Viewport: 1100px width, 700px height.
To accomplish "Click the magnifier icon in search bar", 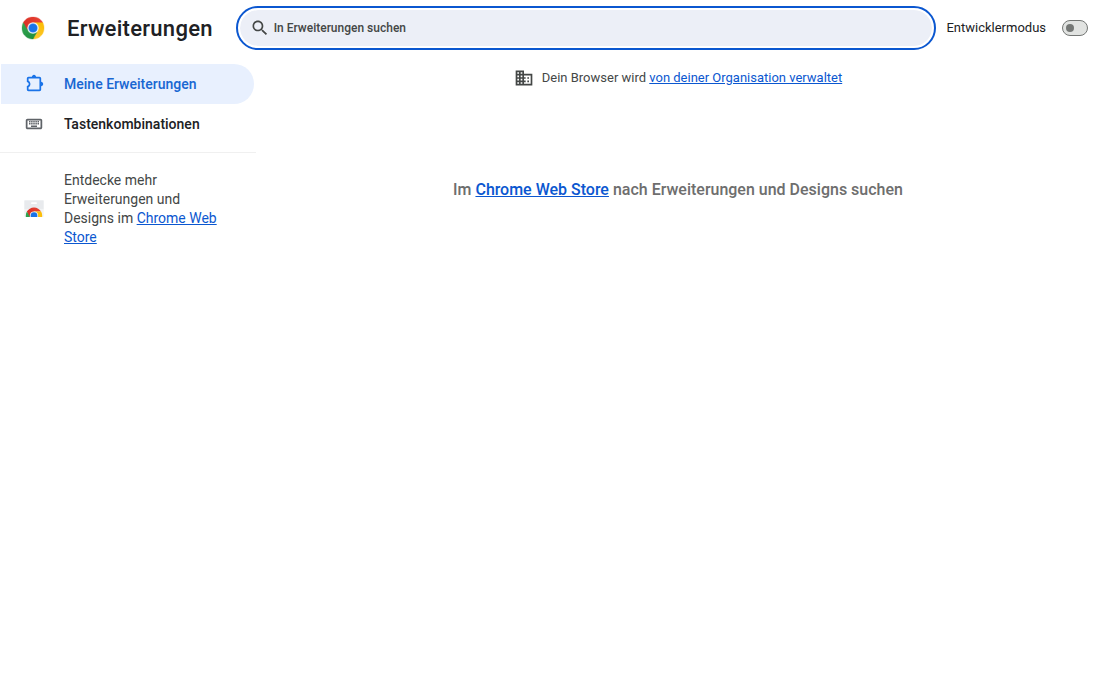I will (259, 28).
